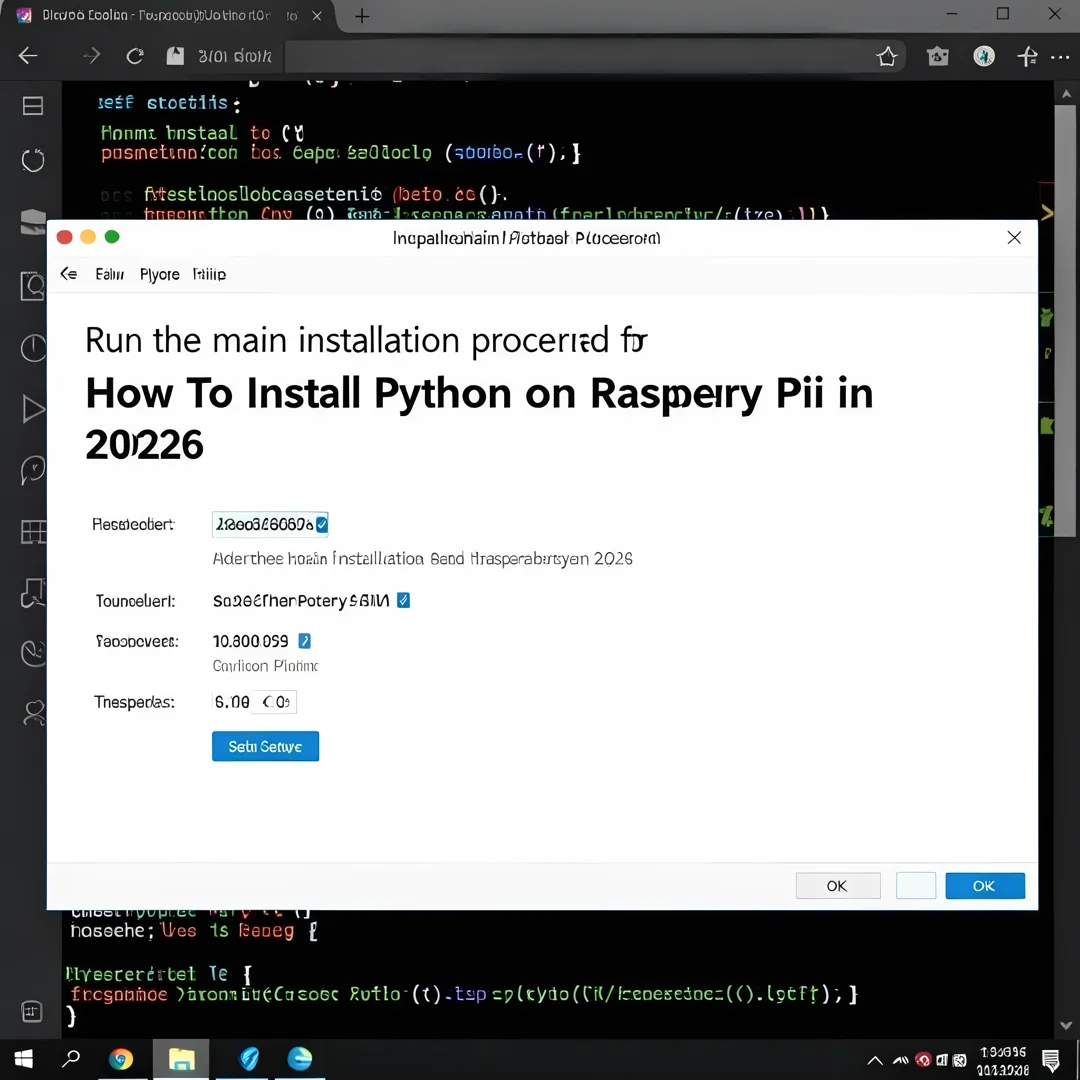Screen dimensions: 1080x1080
Task: Close the current browser tab
Action: point(317,15)
